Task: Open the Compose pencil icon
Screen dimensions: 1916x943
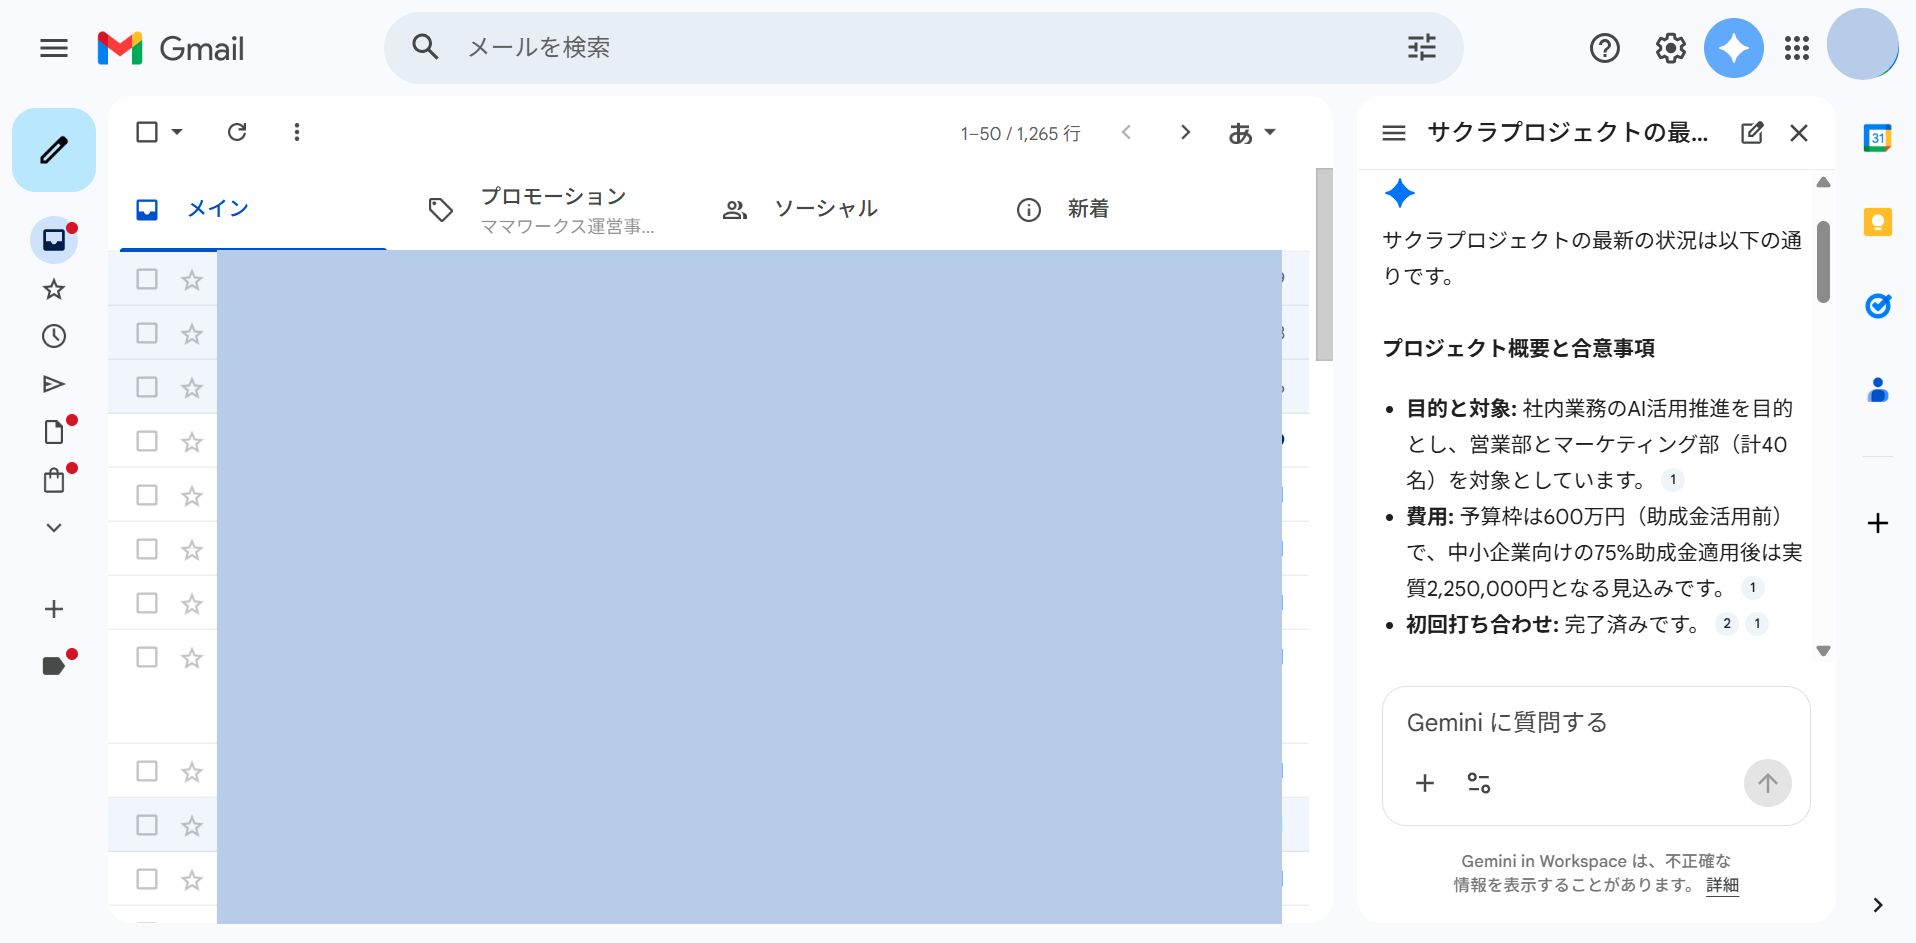Action: pyautogui.click(x=52, y=149)
